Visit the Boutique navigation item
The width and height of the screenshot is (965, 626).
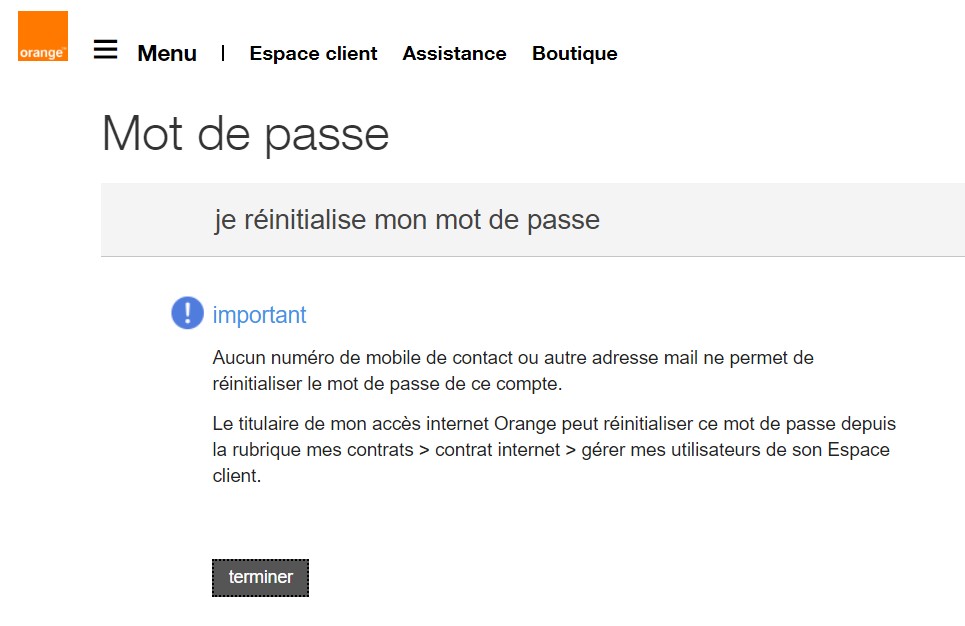pyautogui.click(x=574, y=54)
